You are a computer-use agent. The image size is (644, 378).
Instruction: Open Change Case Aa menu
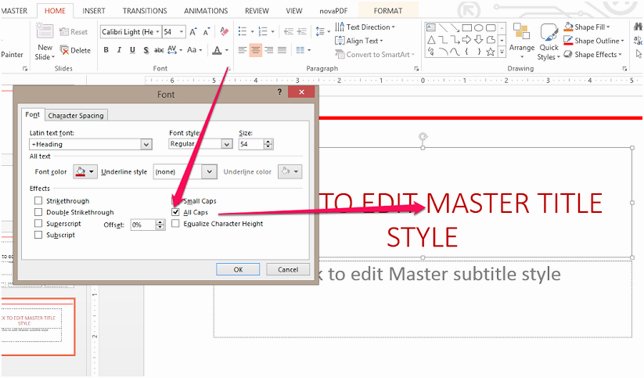pyautogui.click(x=194, y=50)
